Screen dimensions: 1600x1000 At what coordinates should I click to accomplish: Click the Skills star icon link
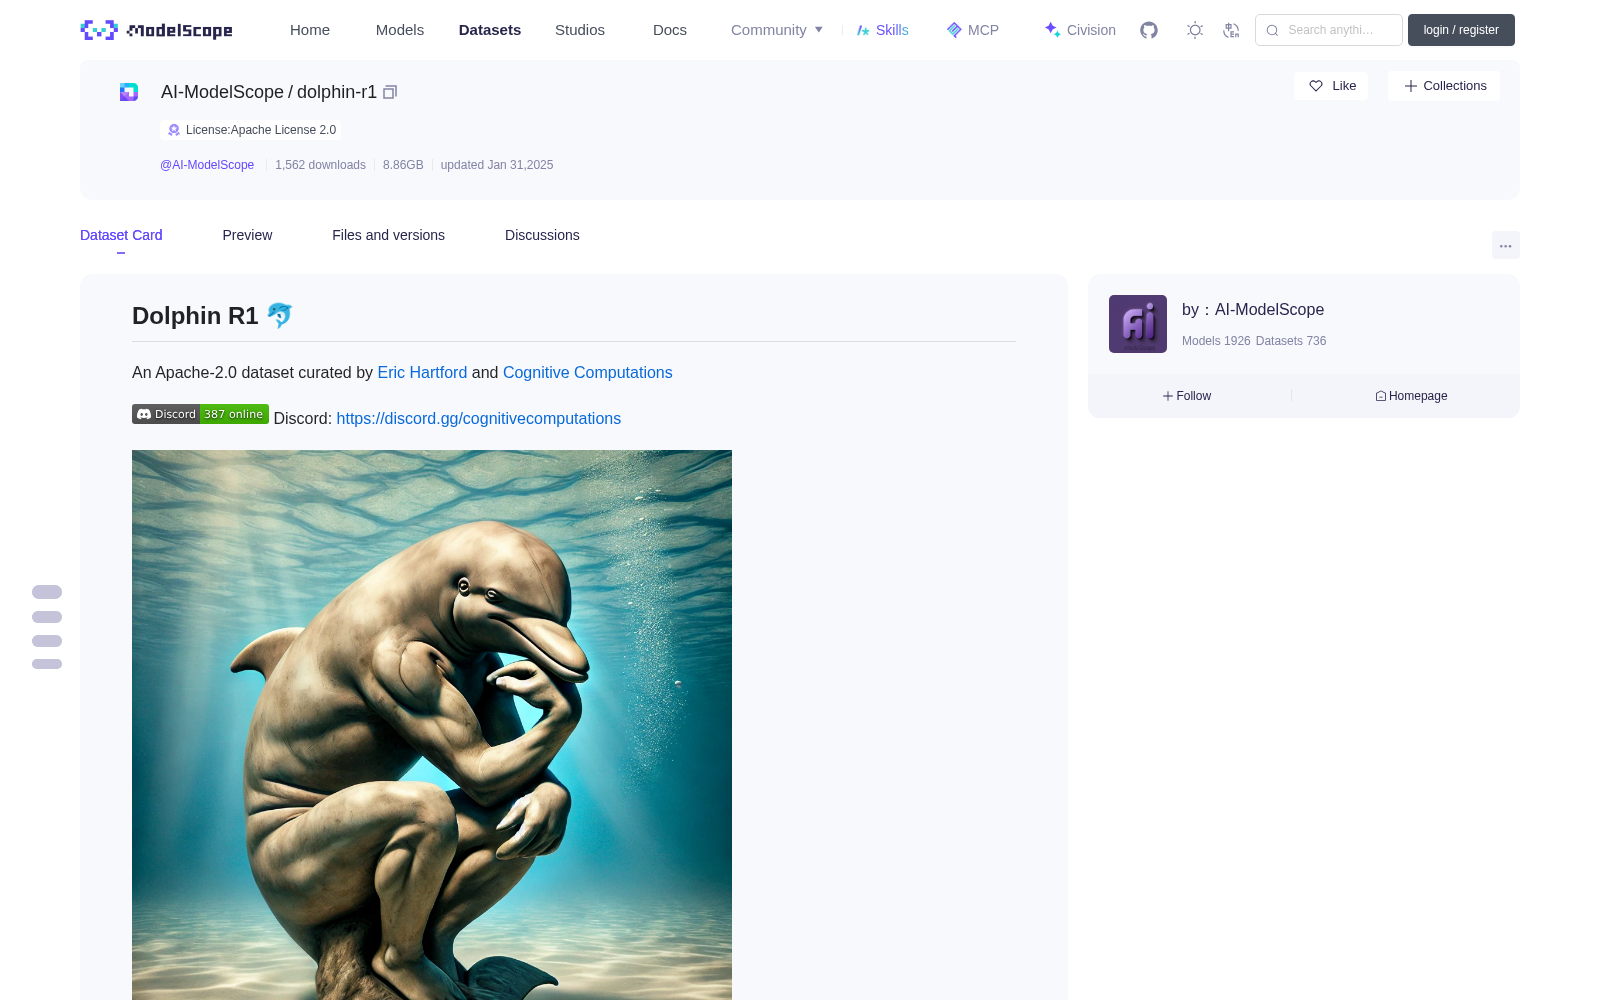pos(883,30)
